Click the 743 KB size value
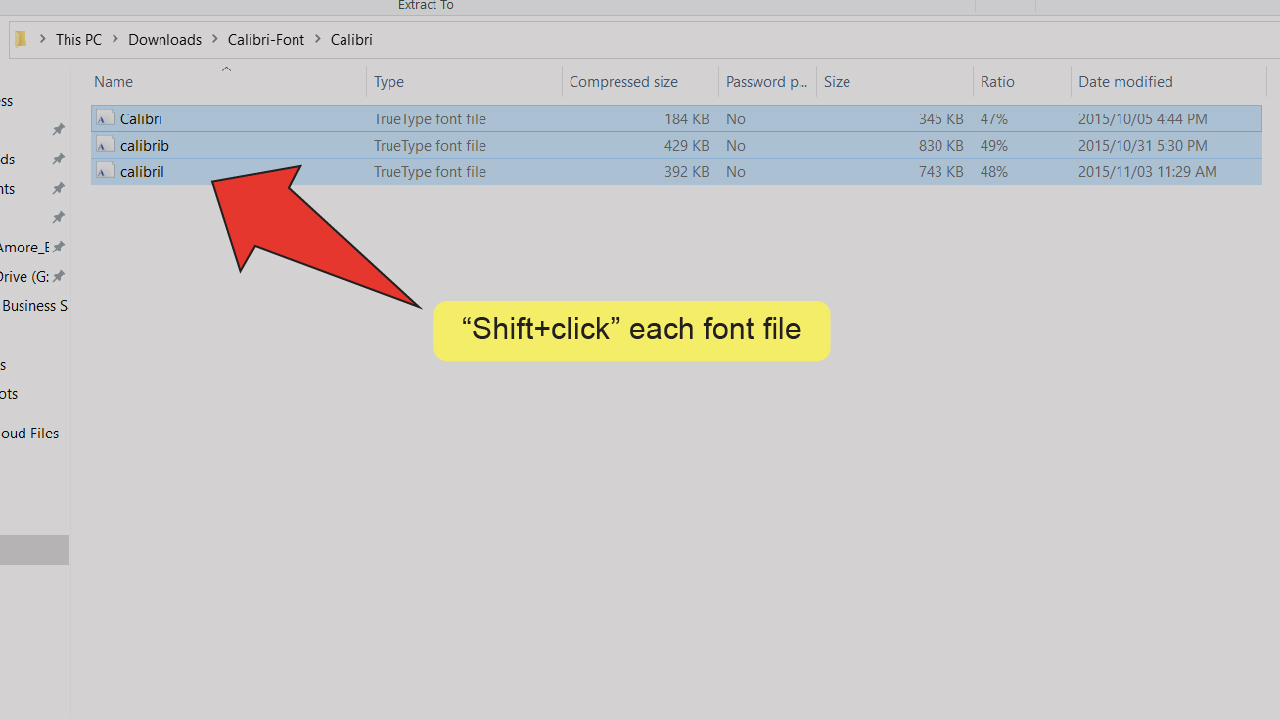 (941, 172)
